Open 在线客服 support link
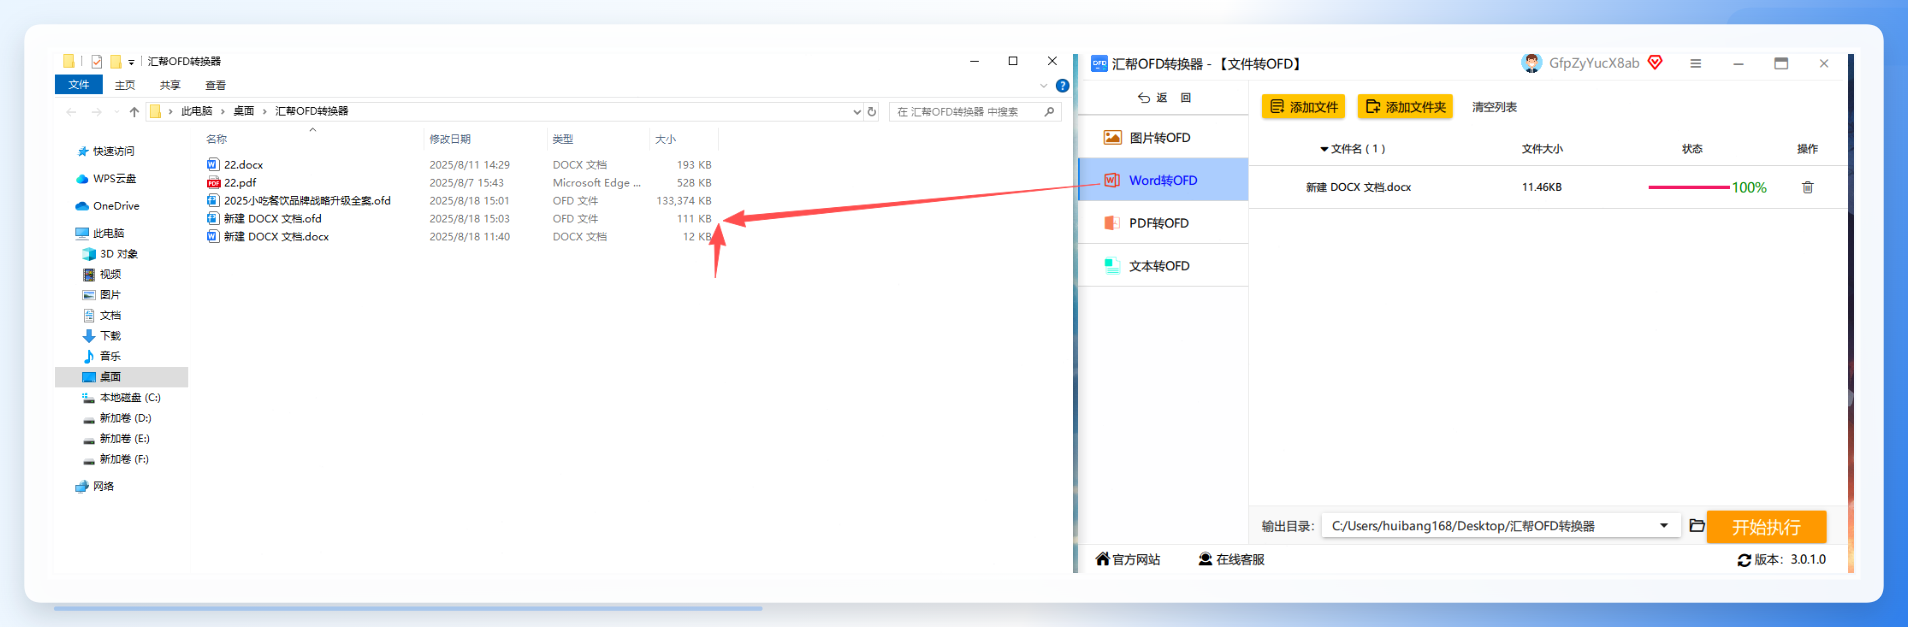Viewport: 1908px width, 627px height. coord(1232,559)
